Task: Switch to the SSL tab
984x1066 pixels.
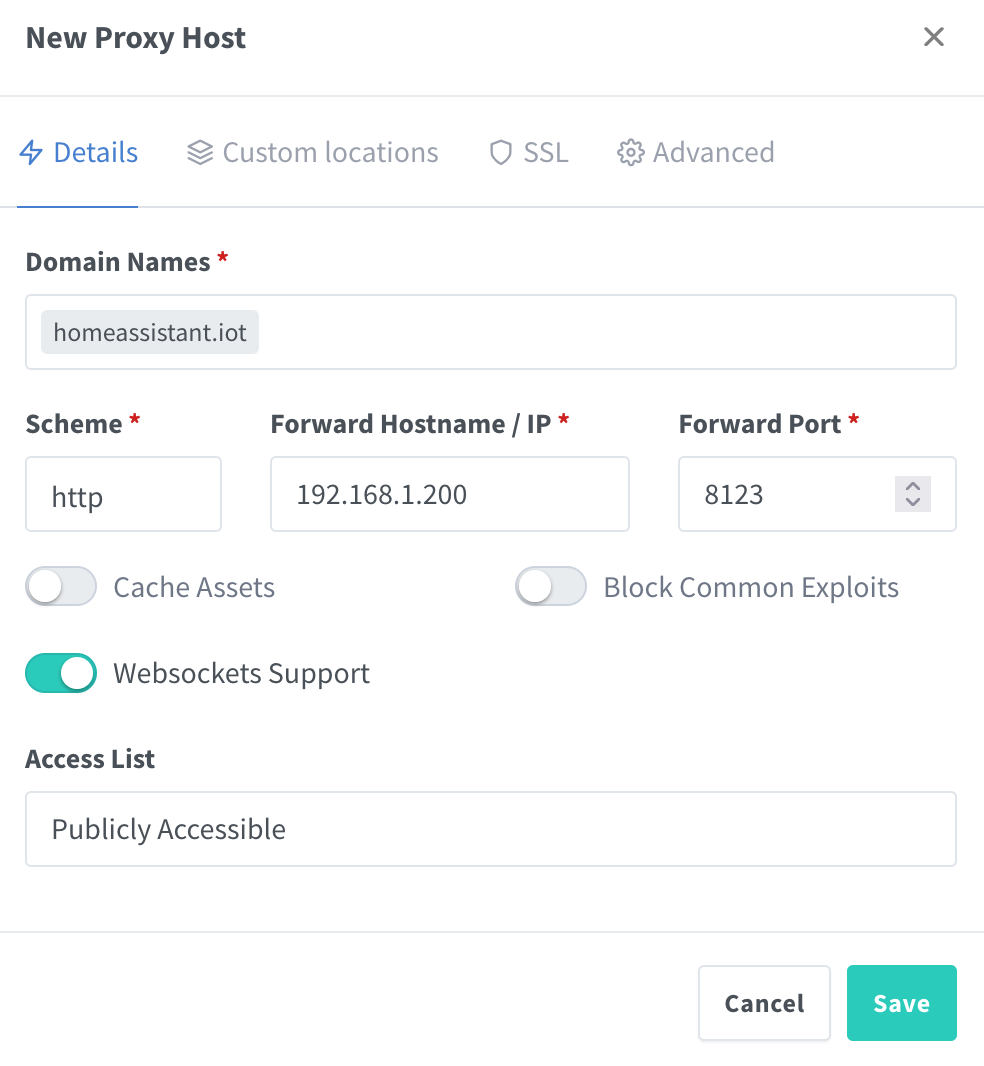Action: (544, 152)
